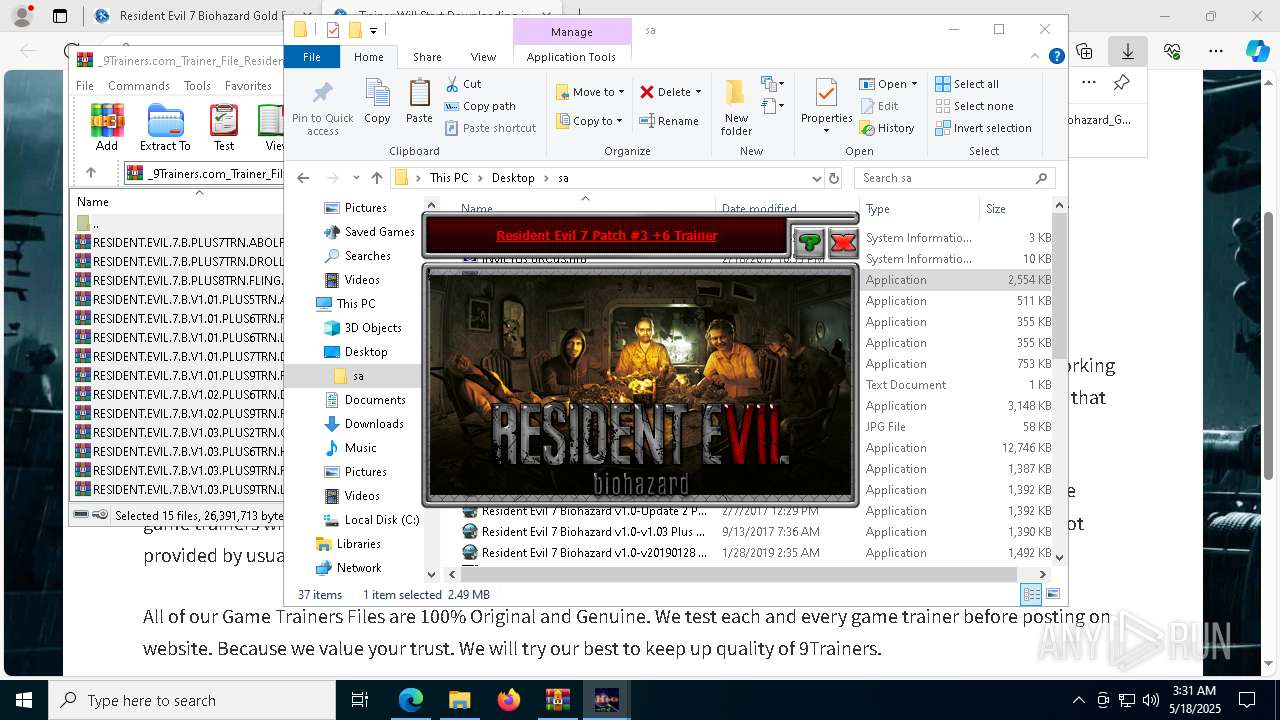Open recent locations dropdown arrow
The image size is (1280, 720).
354,178
